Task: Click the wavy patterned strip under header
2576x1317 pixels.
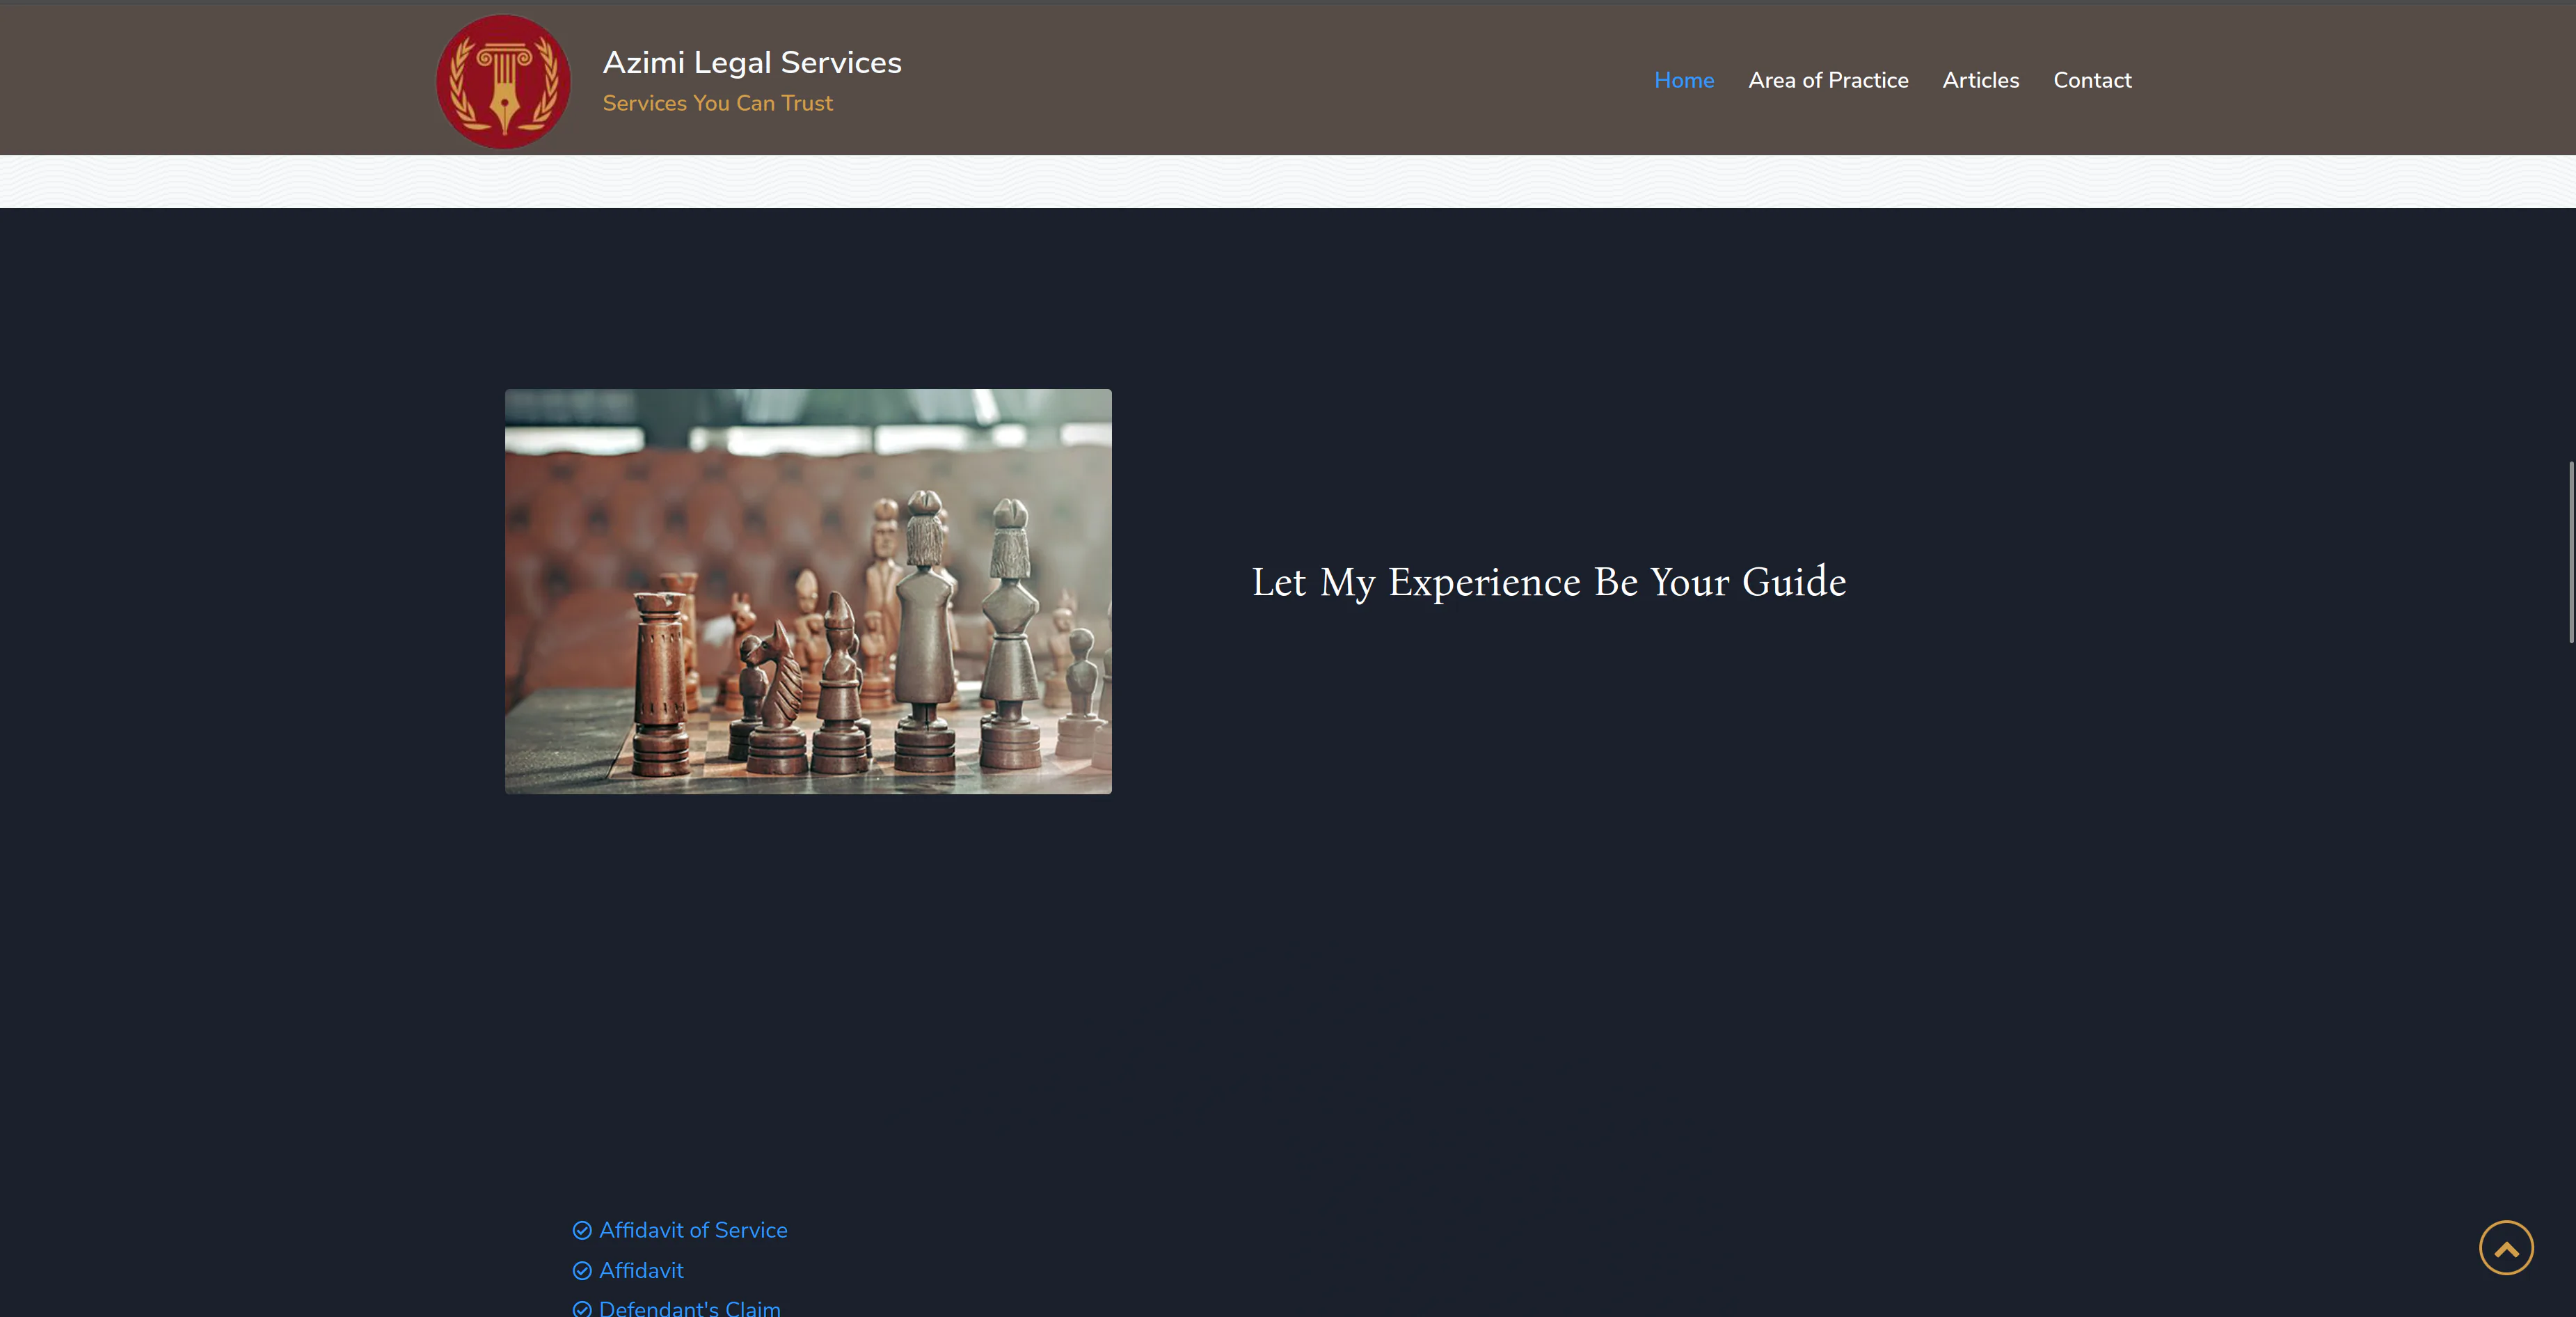Action: [1288, 181]
